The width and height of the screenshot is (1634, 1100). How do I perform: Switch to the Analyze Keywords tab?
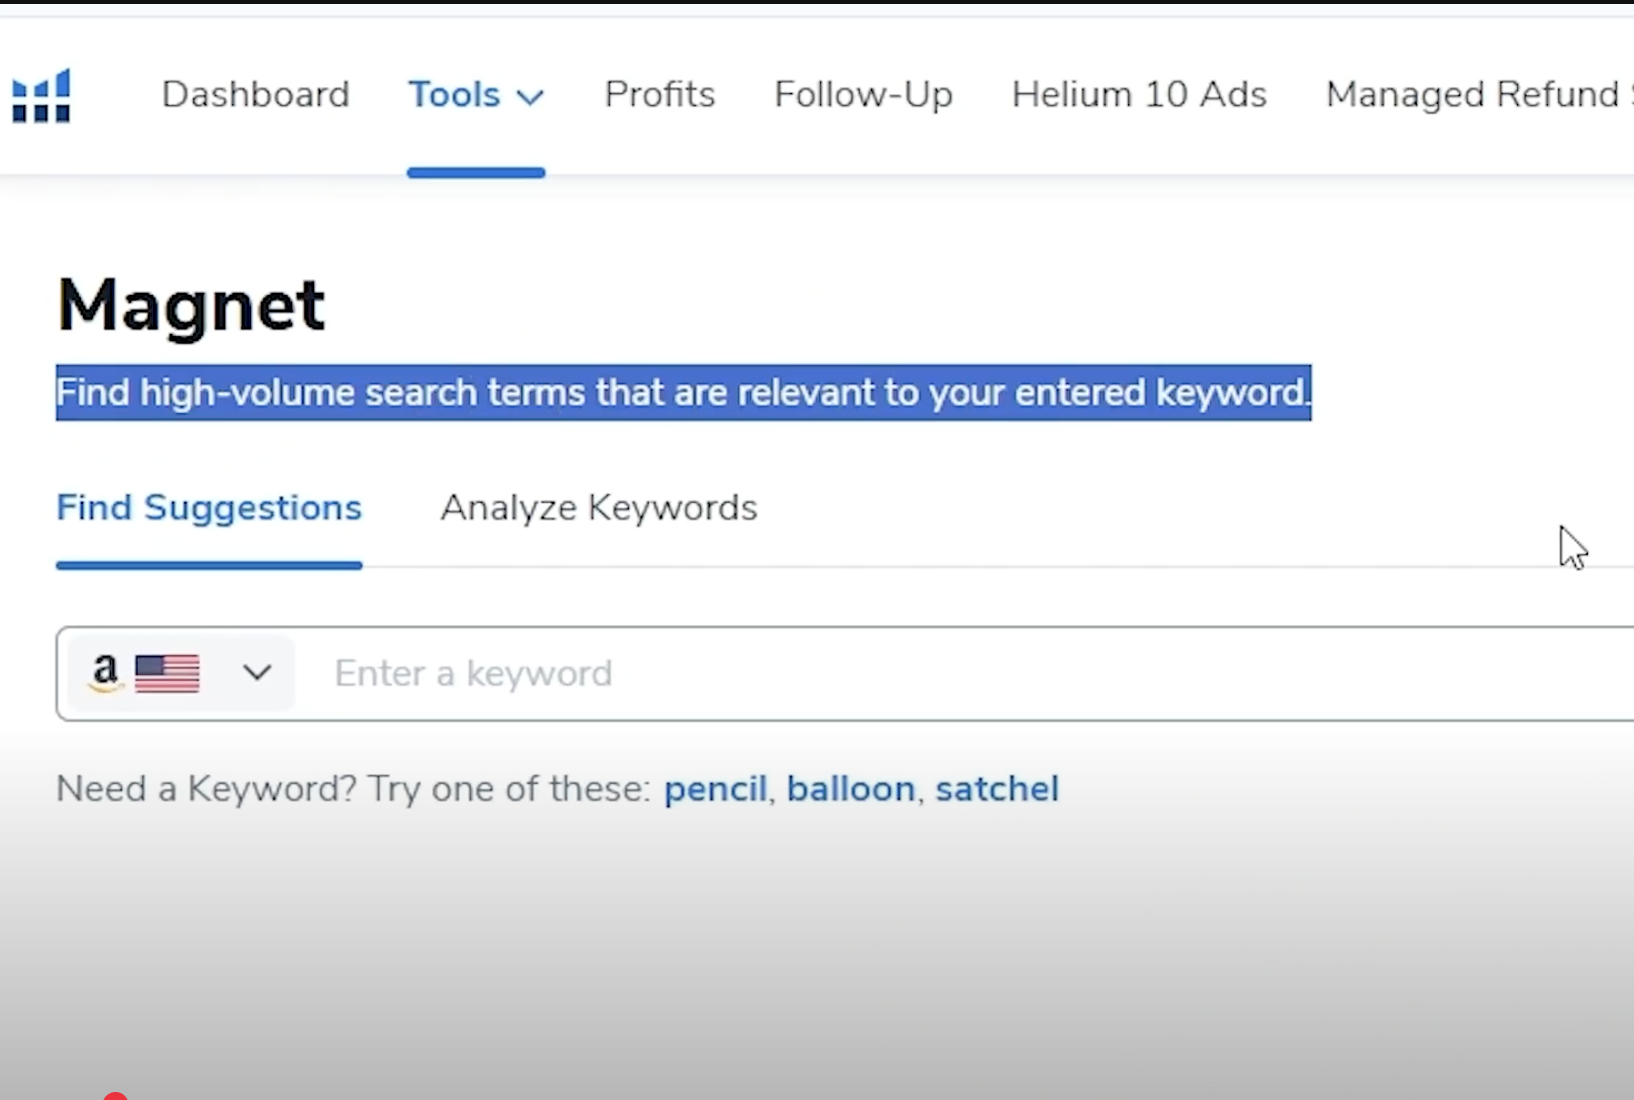pos(598,508)
